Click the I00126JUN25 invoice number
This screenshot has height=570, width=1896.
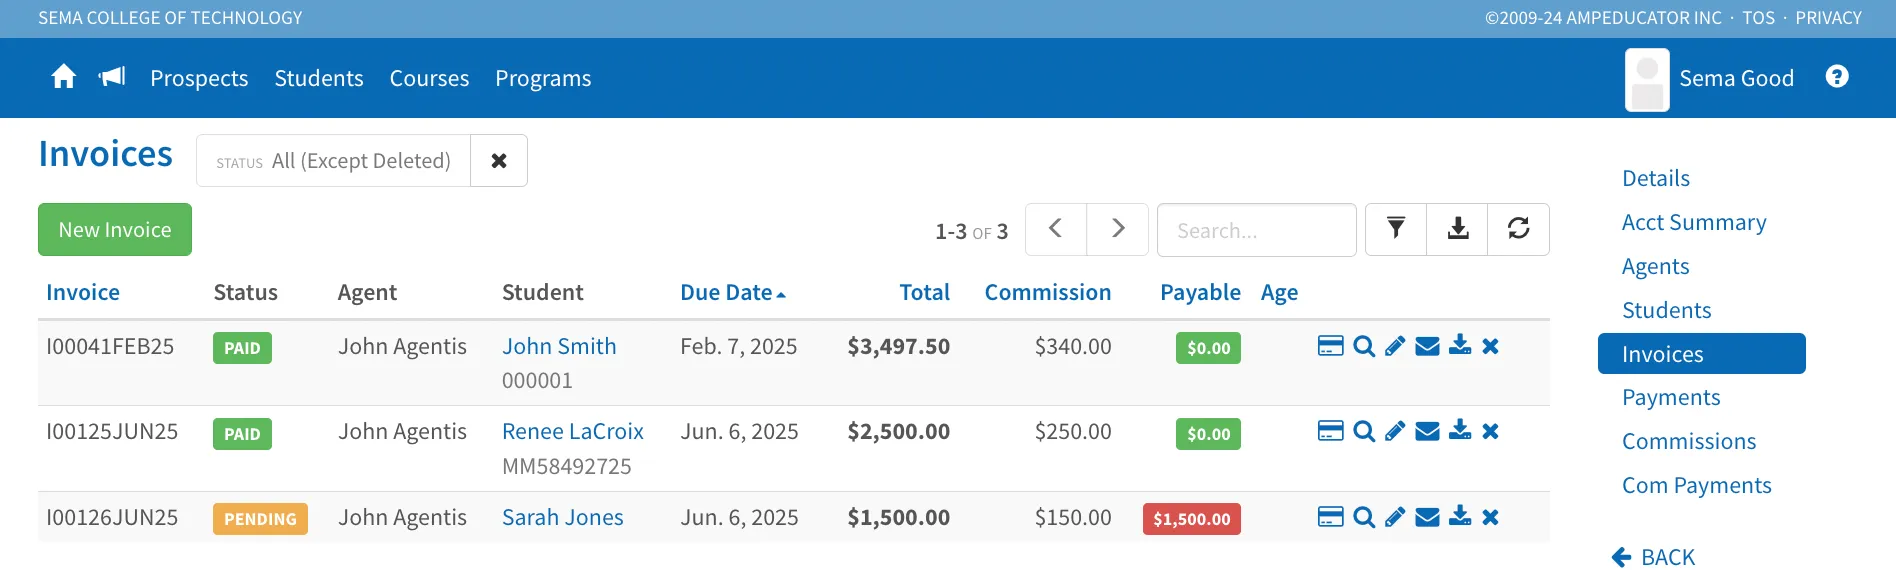(x=112, y=517)
